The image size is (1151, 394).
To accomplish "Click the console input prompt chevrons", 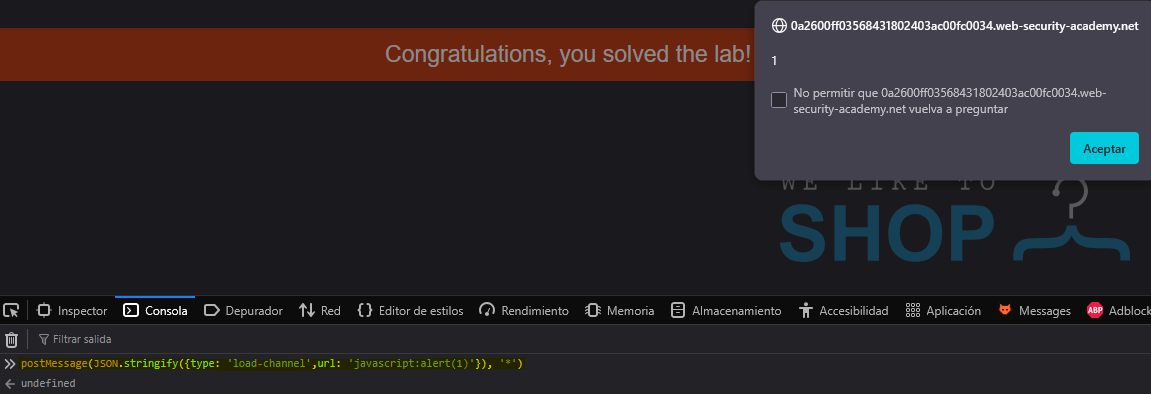I will pos(10,363).
